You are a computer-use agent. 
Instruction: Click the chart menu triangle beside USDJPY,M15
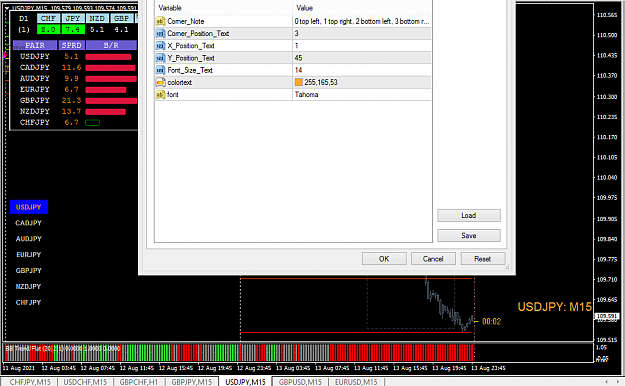7,8
